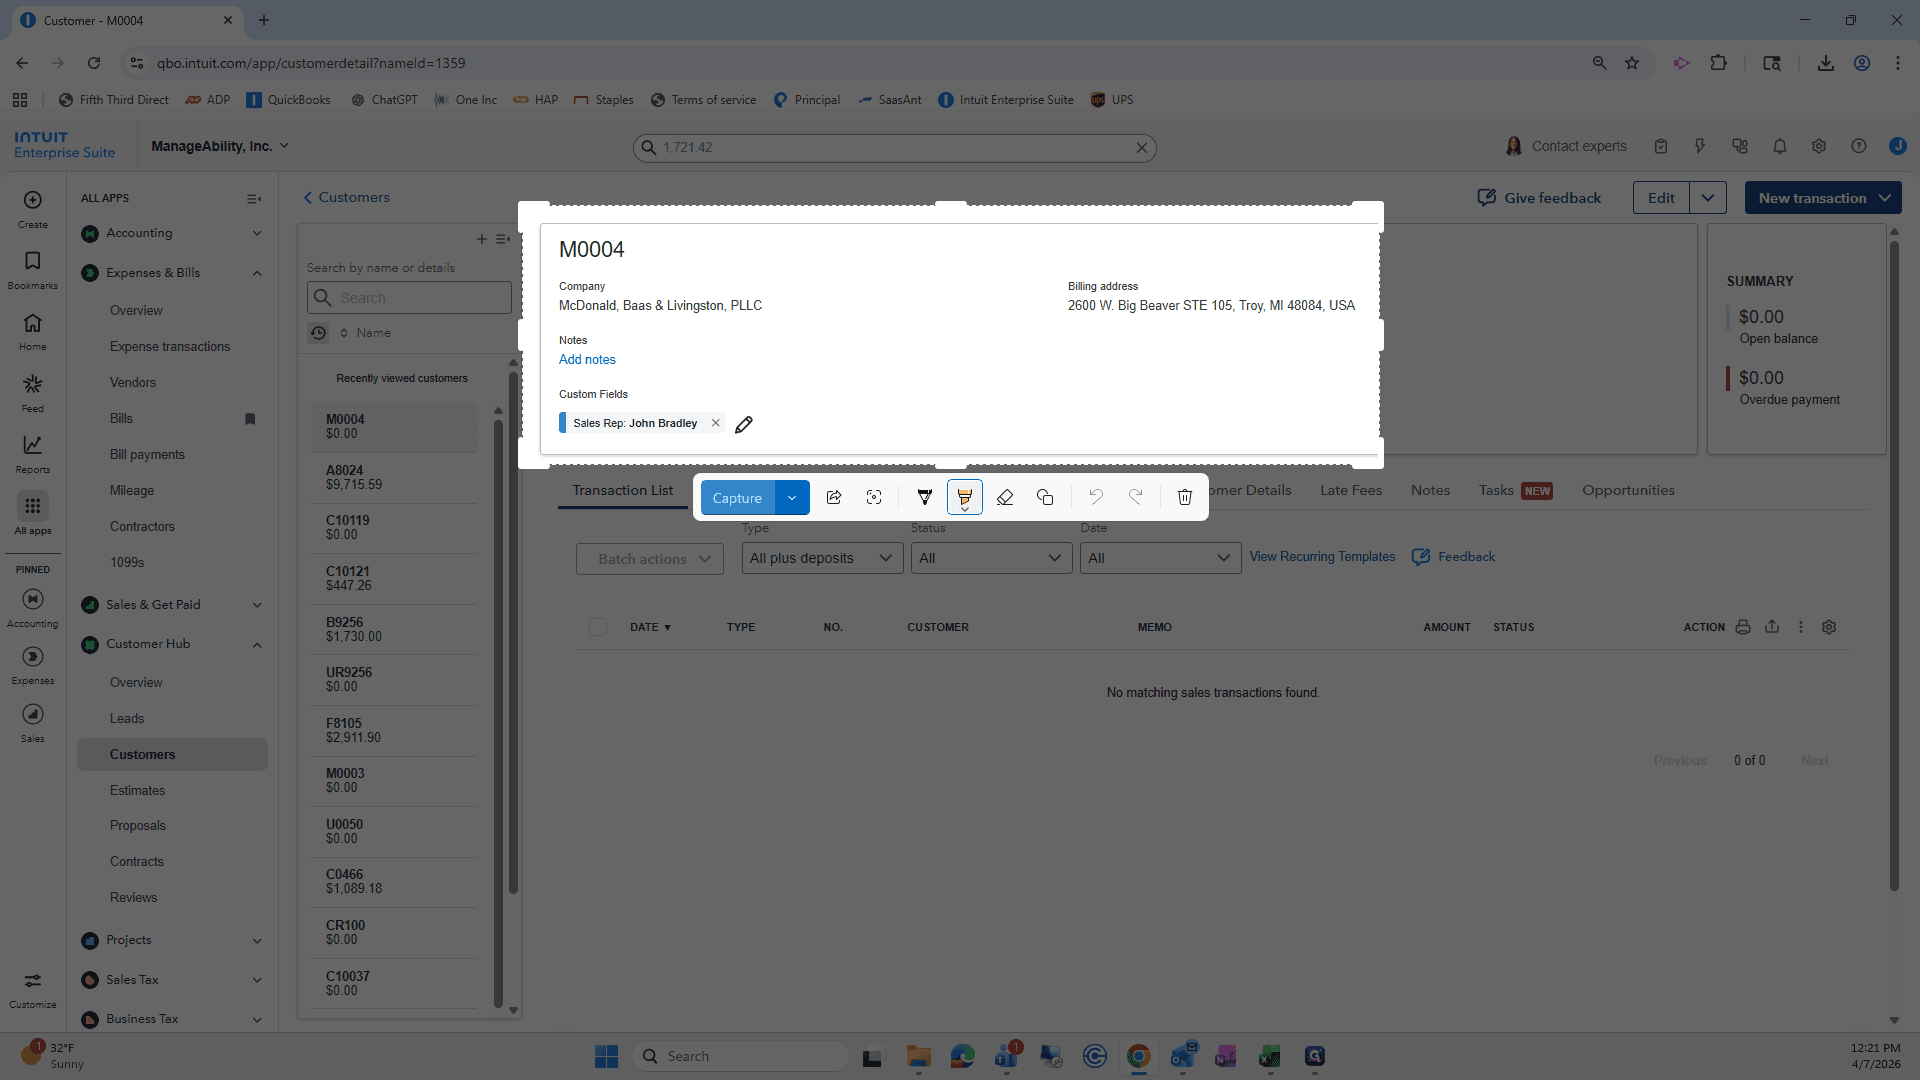This screenshot has width=1920, height=1080.
Task: Discard the snip with trash icon
Action: (1185, 497)
